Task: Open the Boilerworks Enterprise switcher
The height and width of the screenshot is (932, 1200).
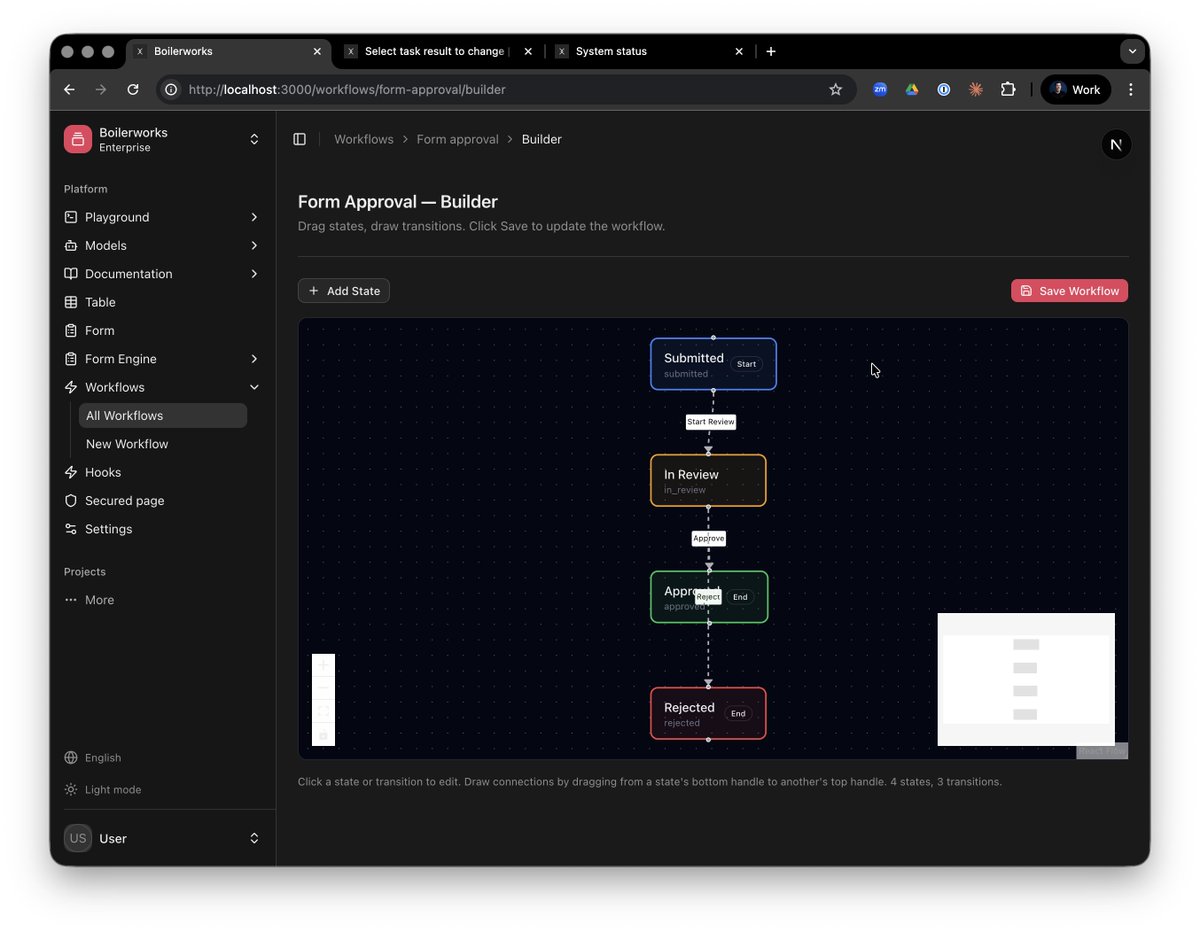Action: tap(162, 139)
